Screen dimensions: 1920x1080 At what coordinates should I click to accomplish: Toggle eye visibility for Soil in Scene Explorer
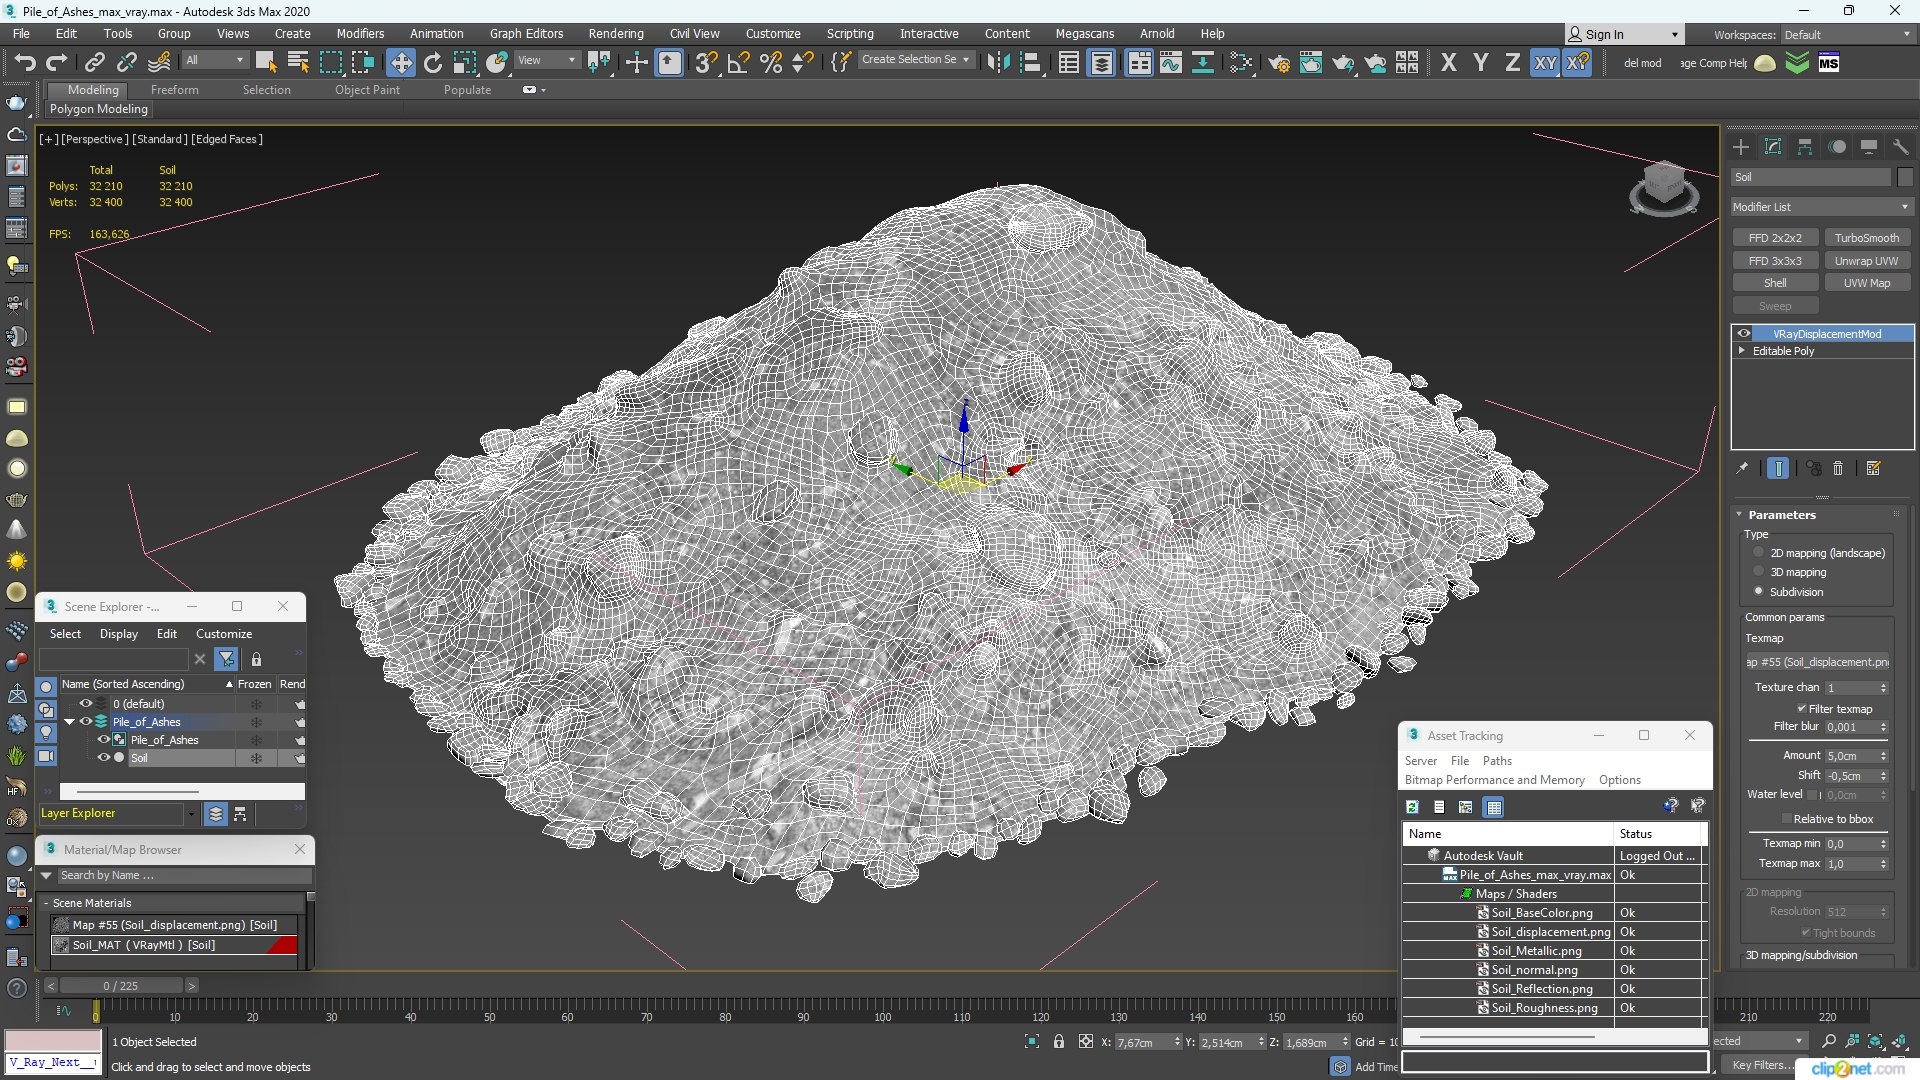pos(103,758)
